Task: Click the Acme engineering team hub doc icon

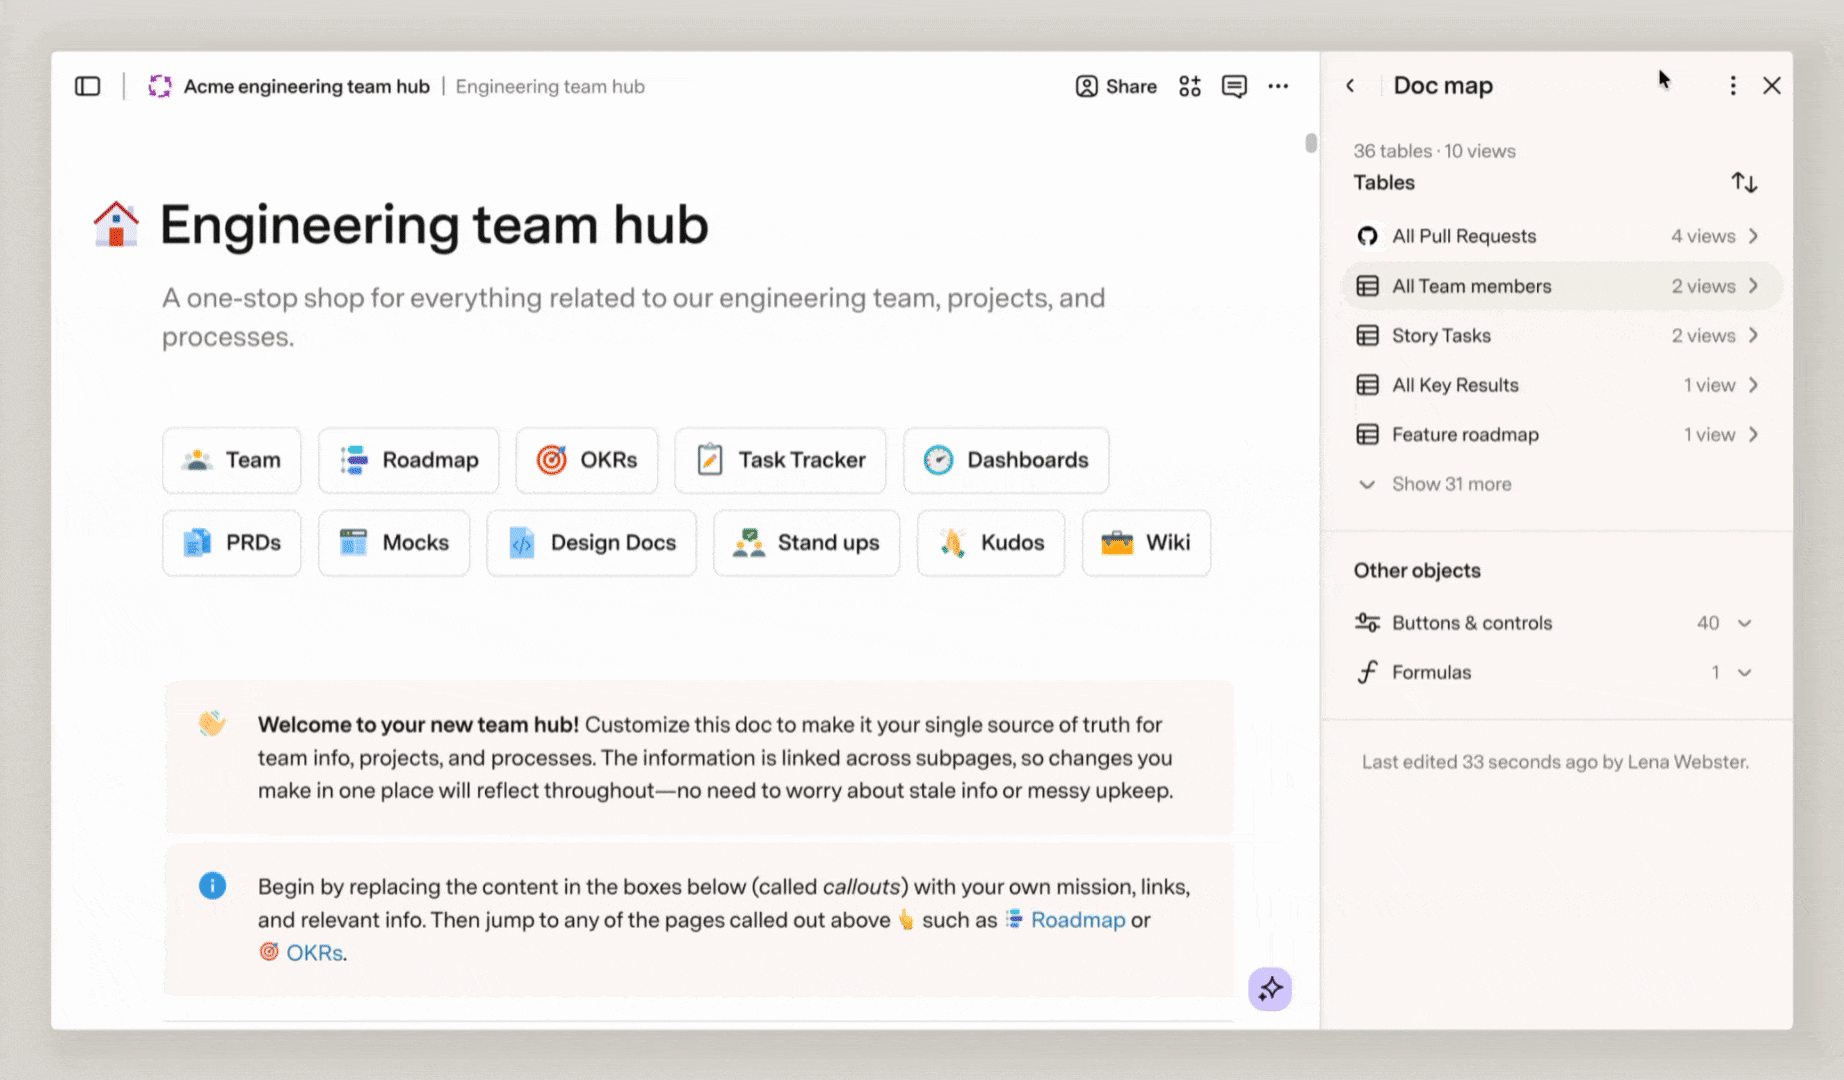Action: [x=160, y=86]
